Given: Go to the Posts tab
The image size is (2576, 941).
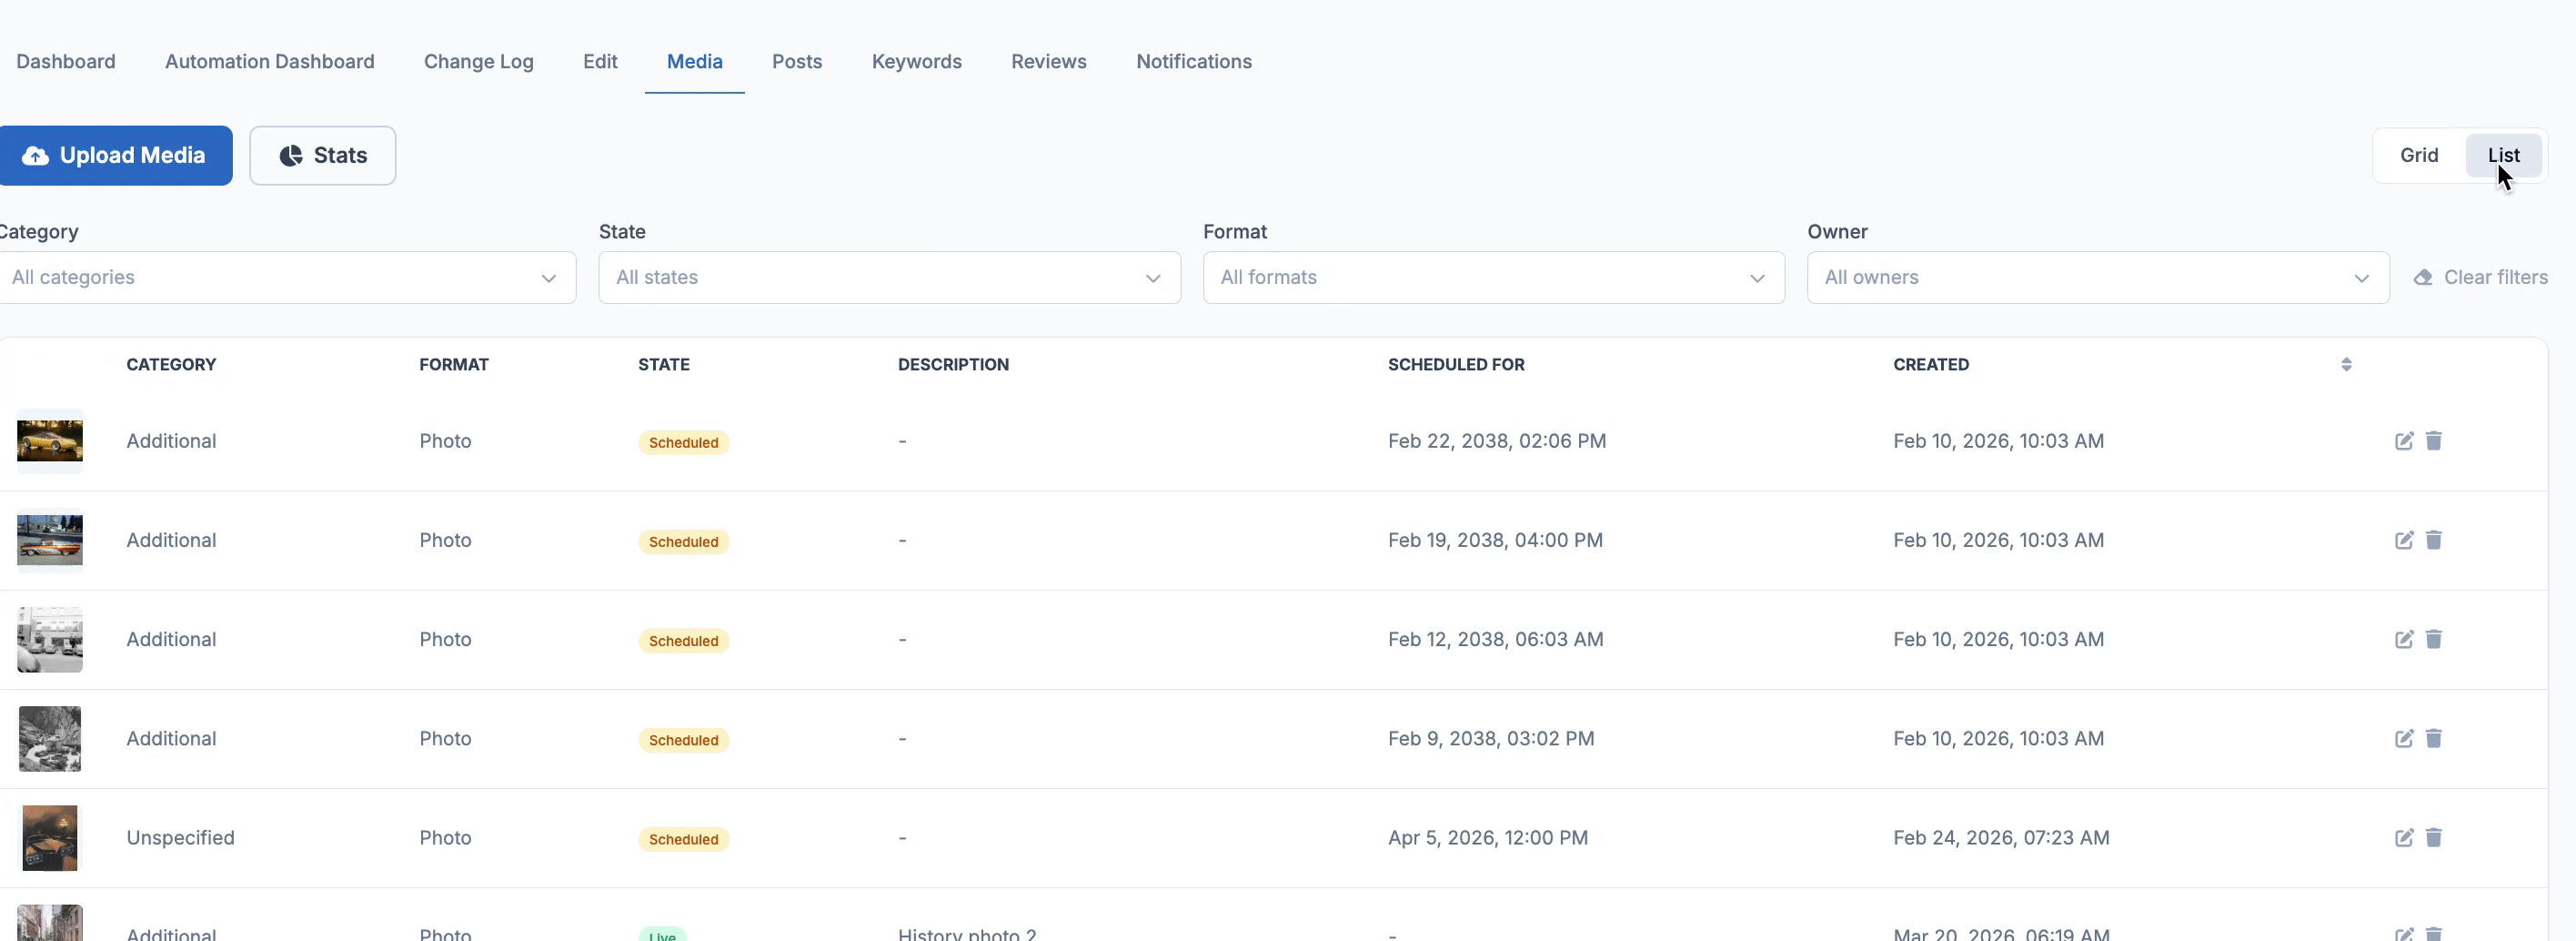Looking at the screenshot, I should (796, 62).
